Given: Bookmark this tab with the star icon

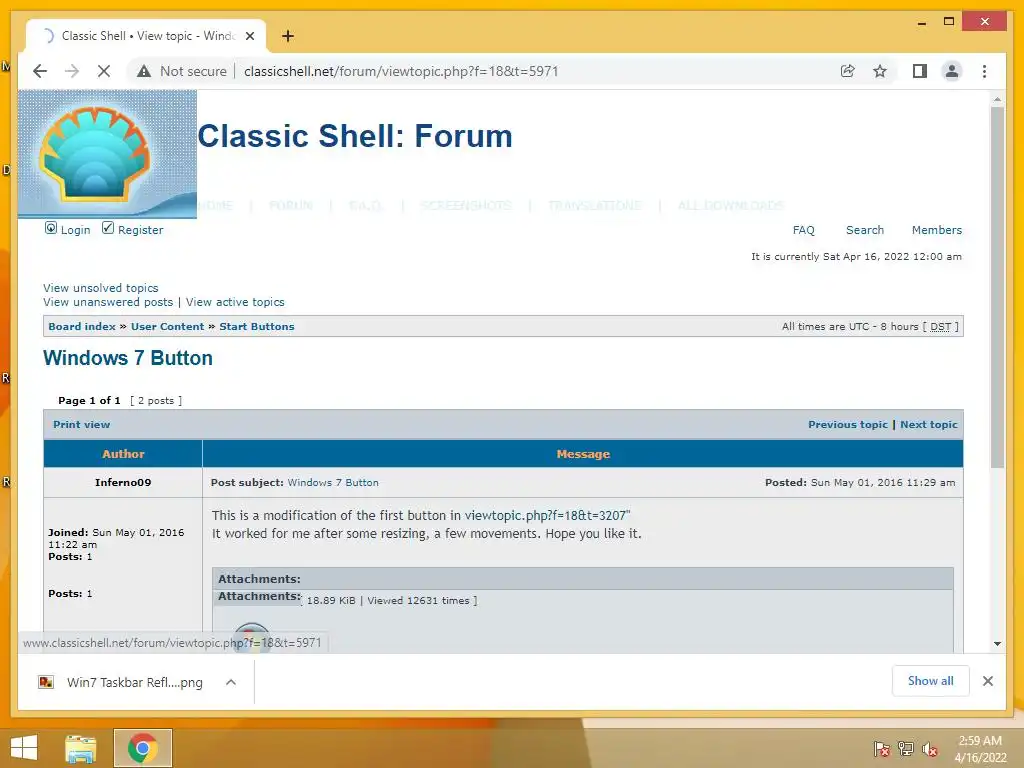Looking at the screenshot, I should pos(880,71).
